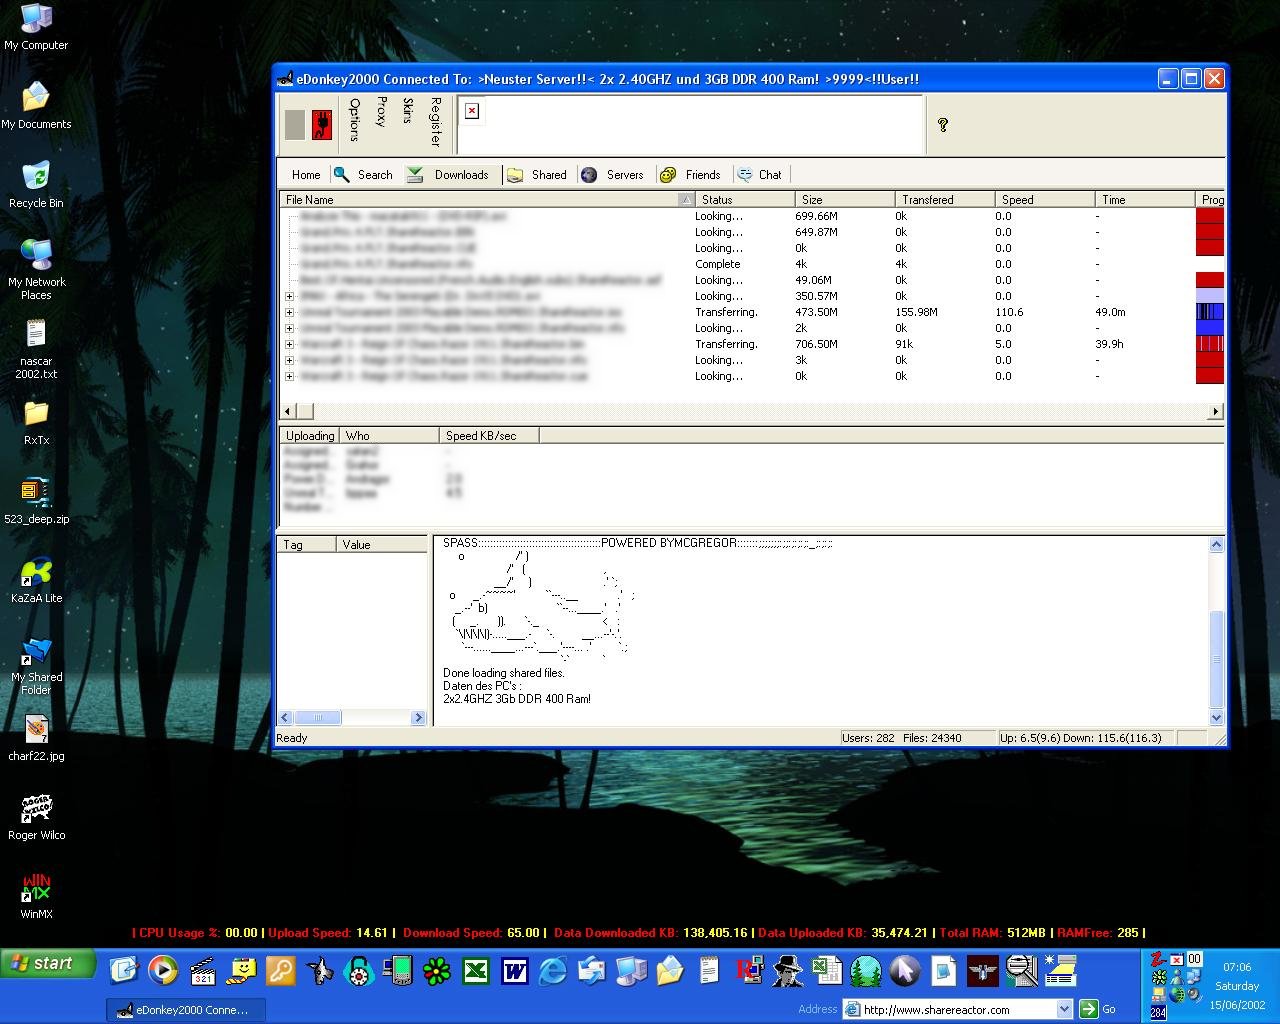This screenshot has height=1024, width=1280.
Task: Open the Friends smiley tab
Action: 690,175
